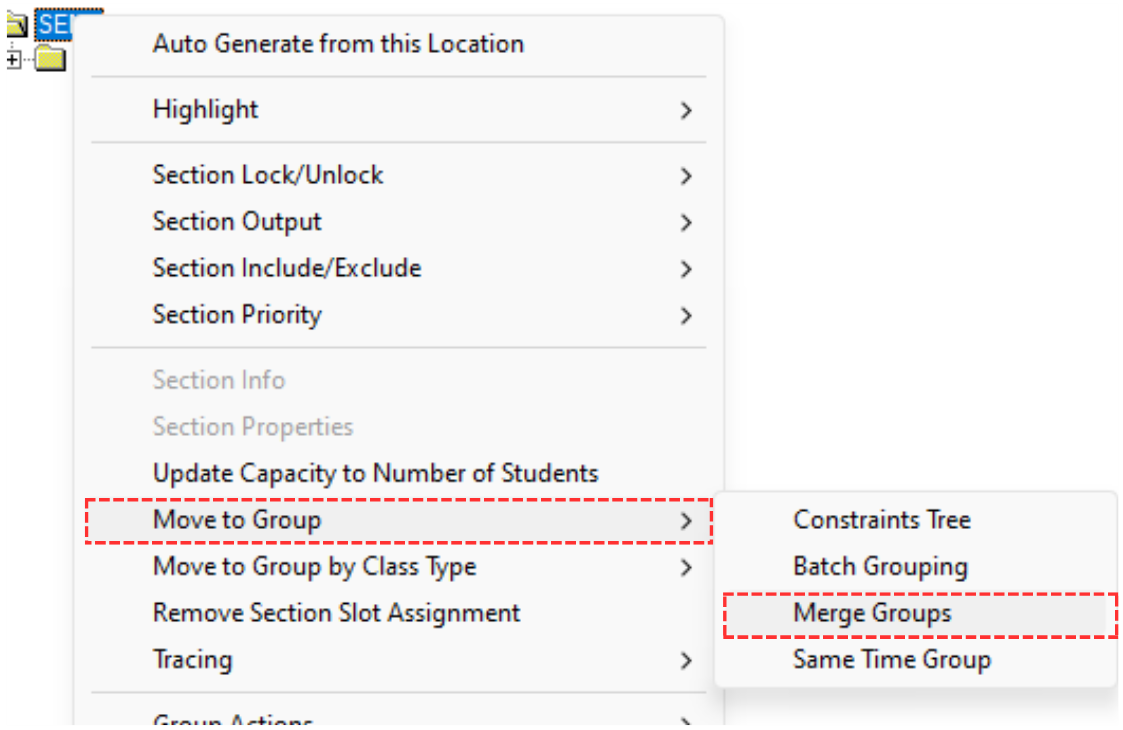Choose Remove Section Slot Assignment

point(336,613)
